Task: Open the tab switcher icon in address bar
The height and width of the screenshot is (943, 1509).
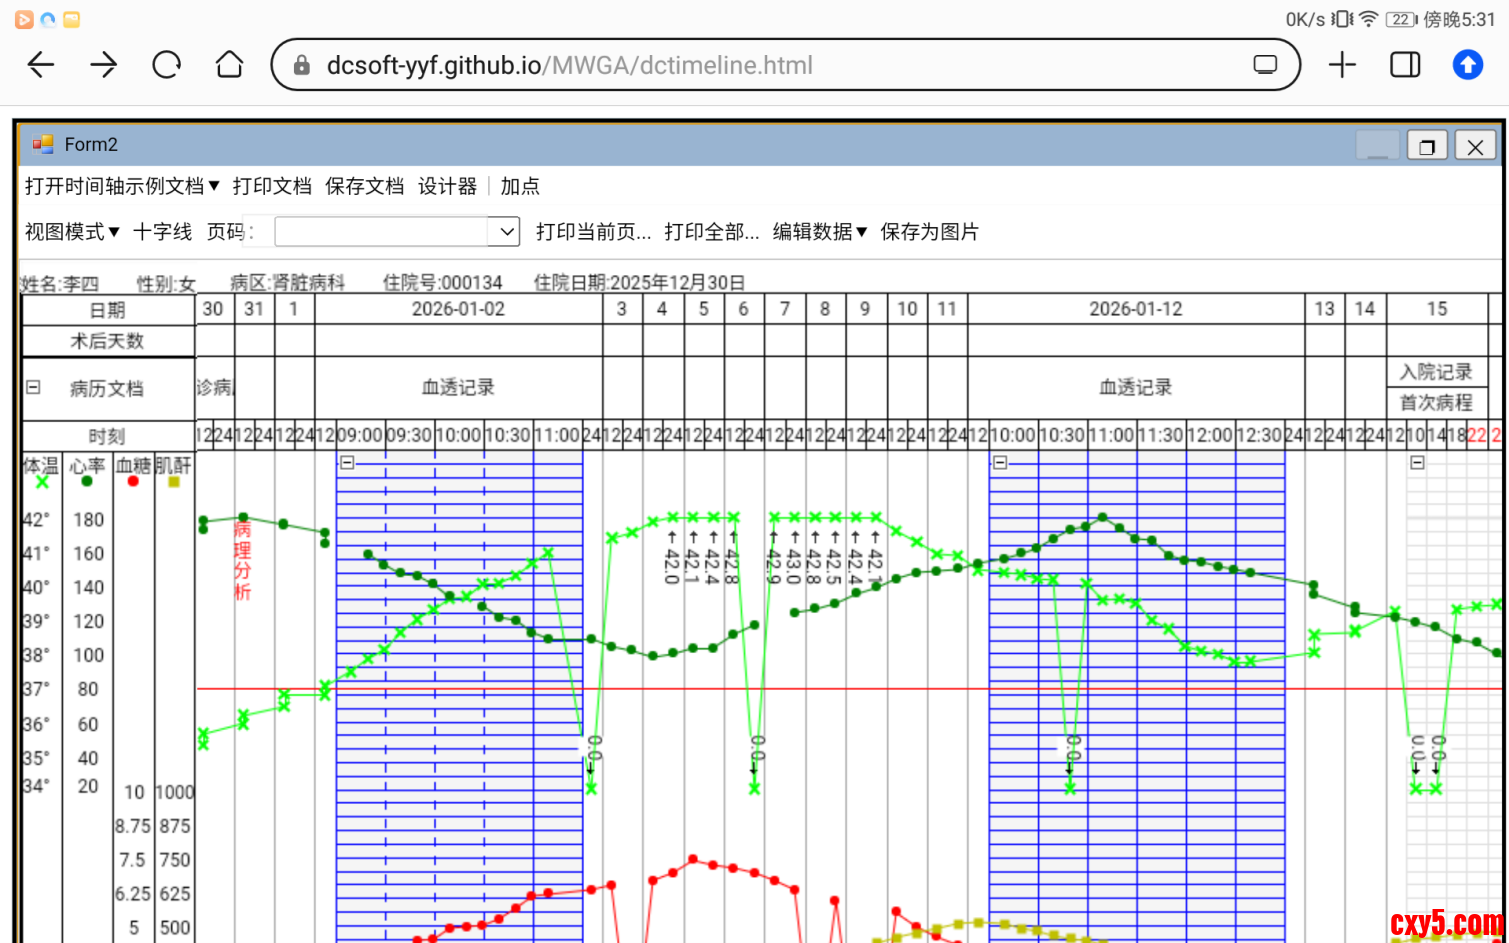Action: coord(1265,65)
